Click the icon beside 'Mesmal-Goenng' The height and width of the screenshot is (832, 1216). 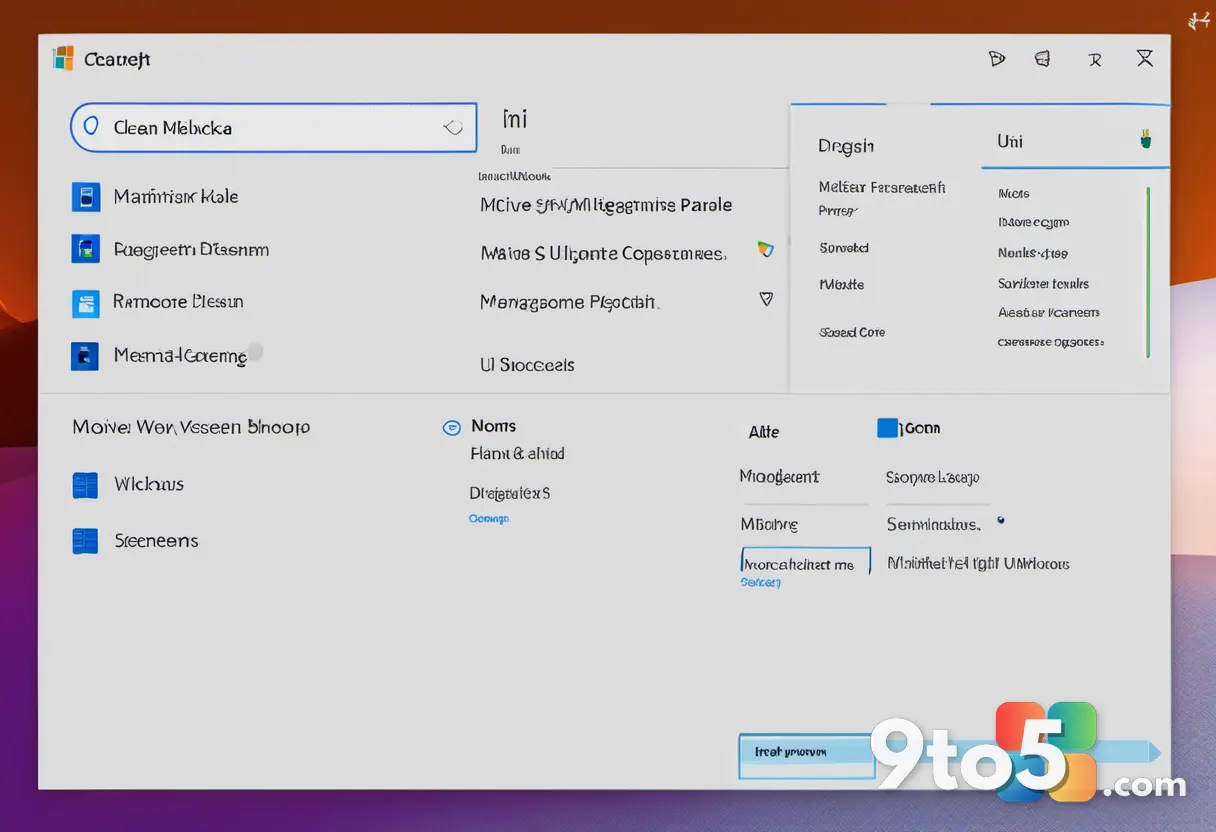pyautogui.click(x=85, y=356)
